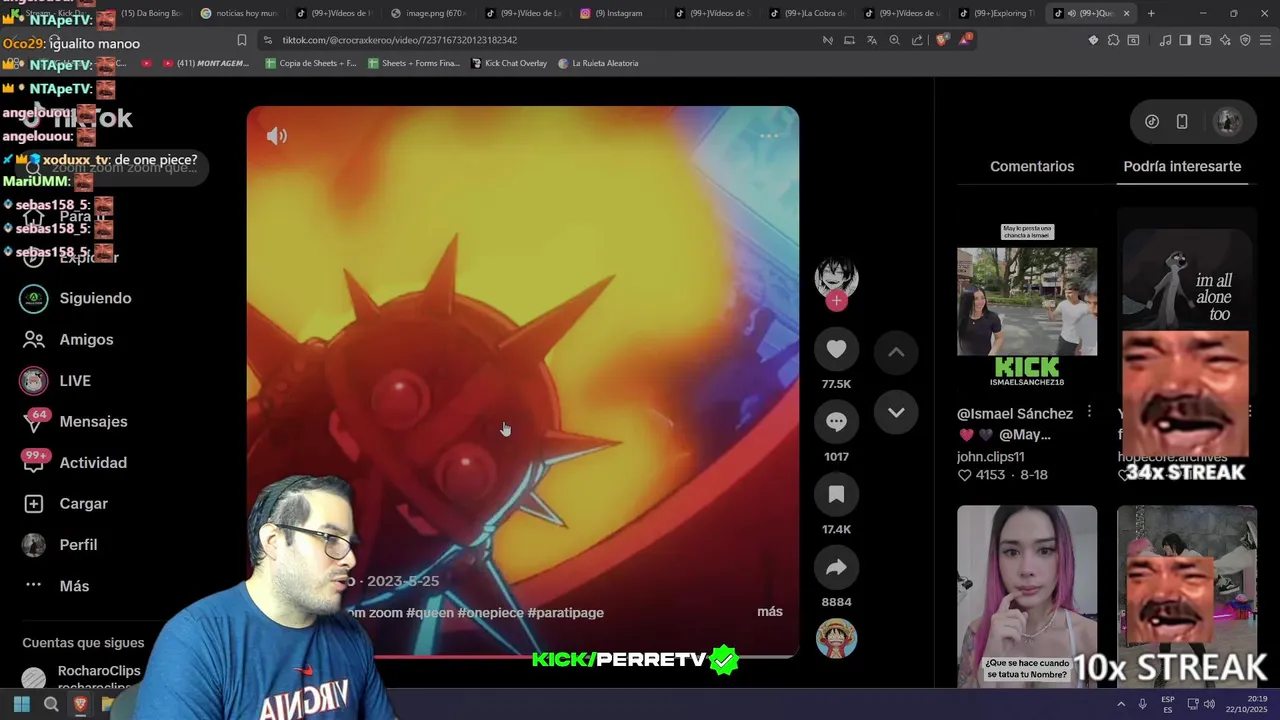Open the Windows taskbar search icon

point(51,704)
